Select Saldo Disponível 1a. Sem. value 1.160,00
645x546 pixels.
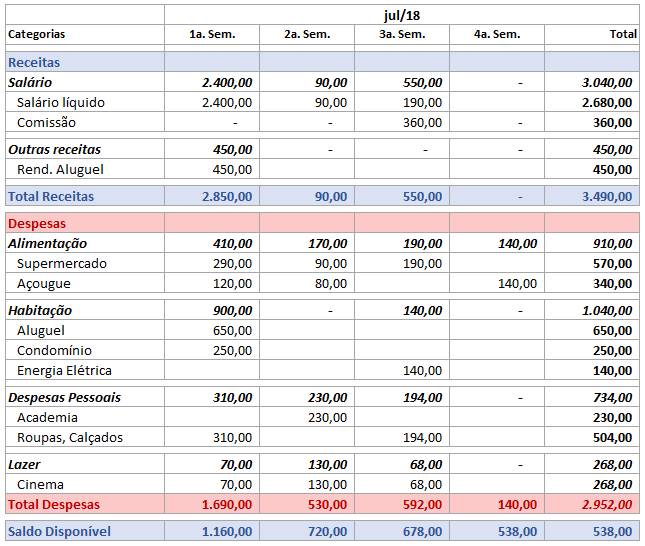tap(227, 531)
